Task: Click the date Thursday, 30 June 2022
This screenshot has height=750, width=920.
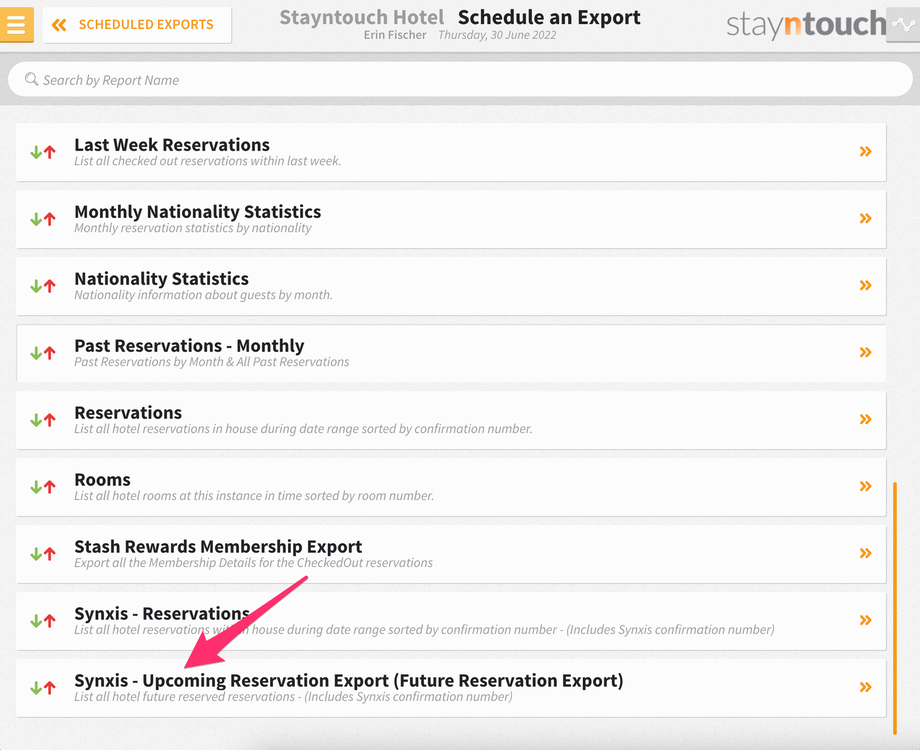Action: point(497,35)
